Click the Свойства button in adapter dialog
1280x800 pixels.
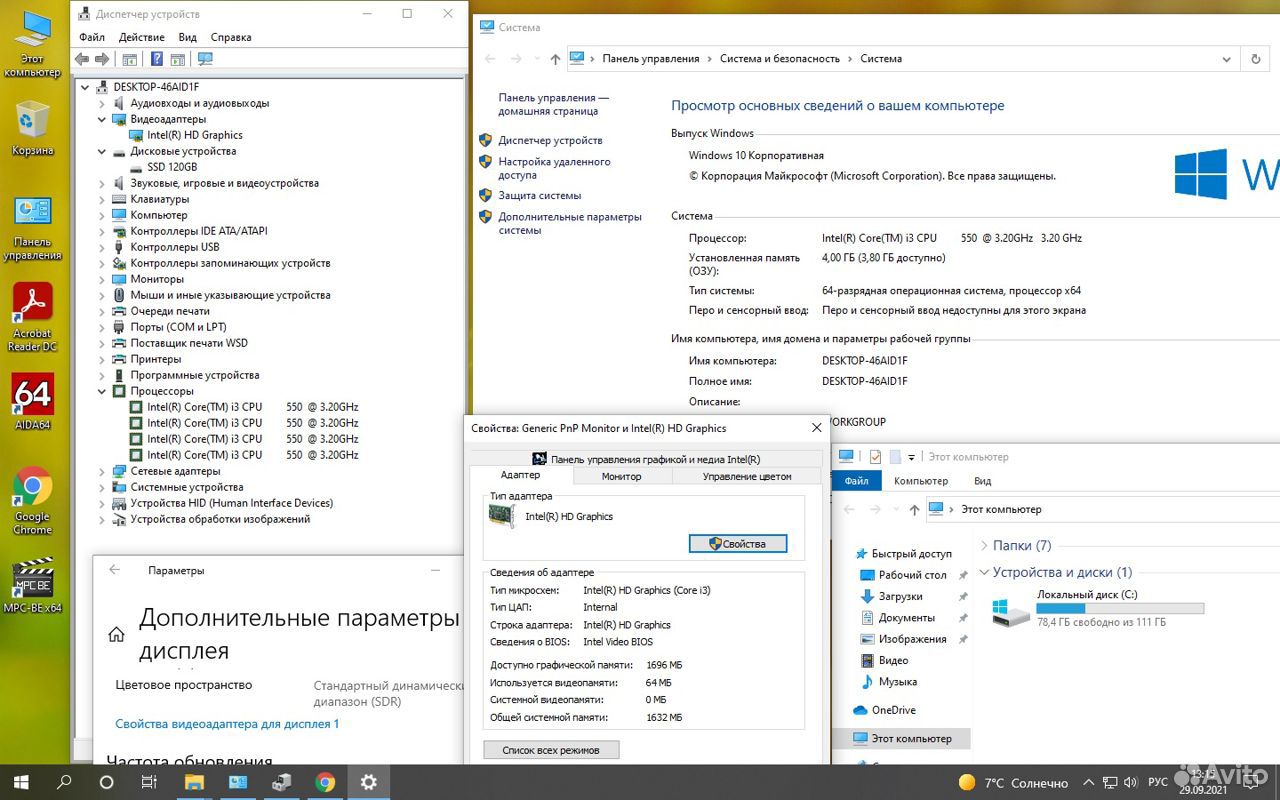[738, 544]
